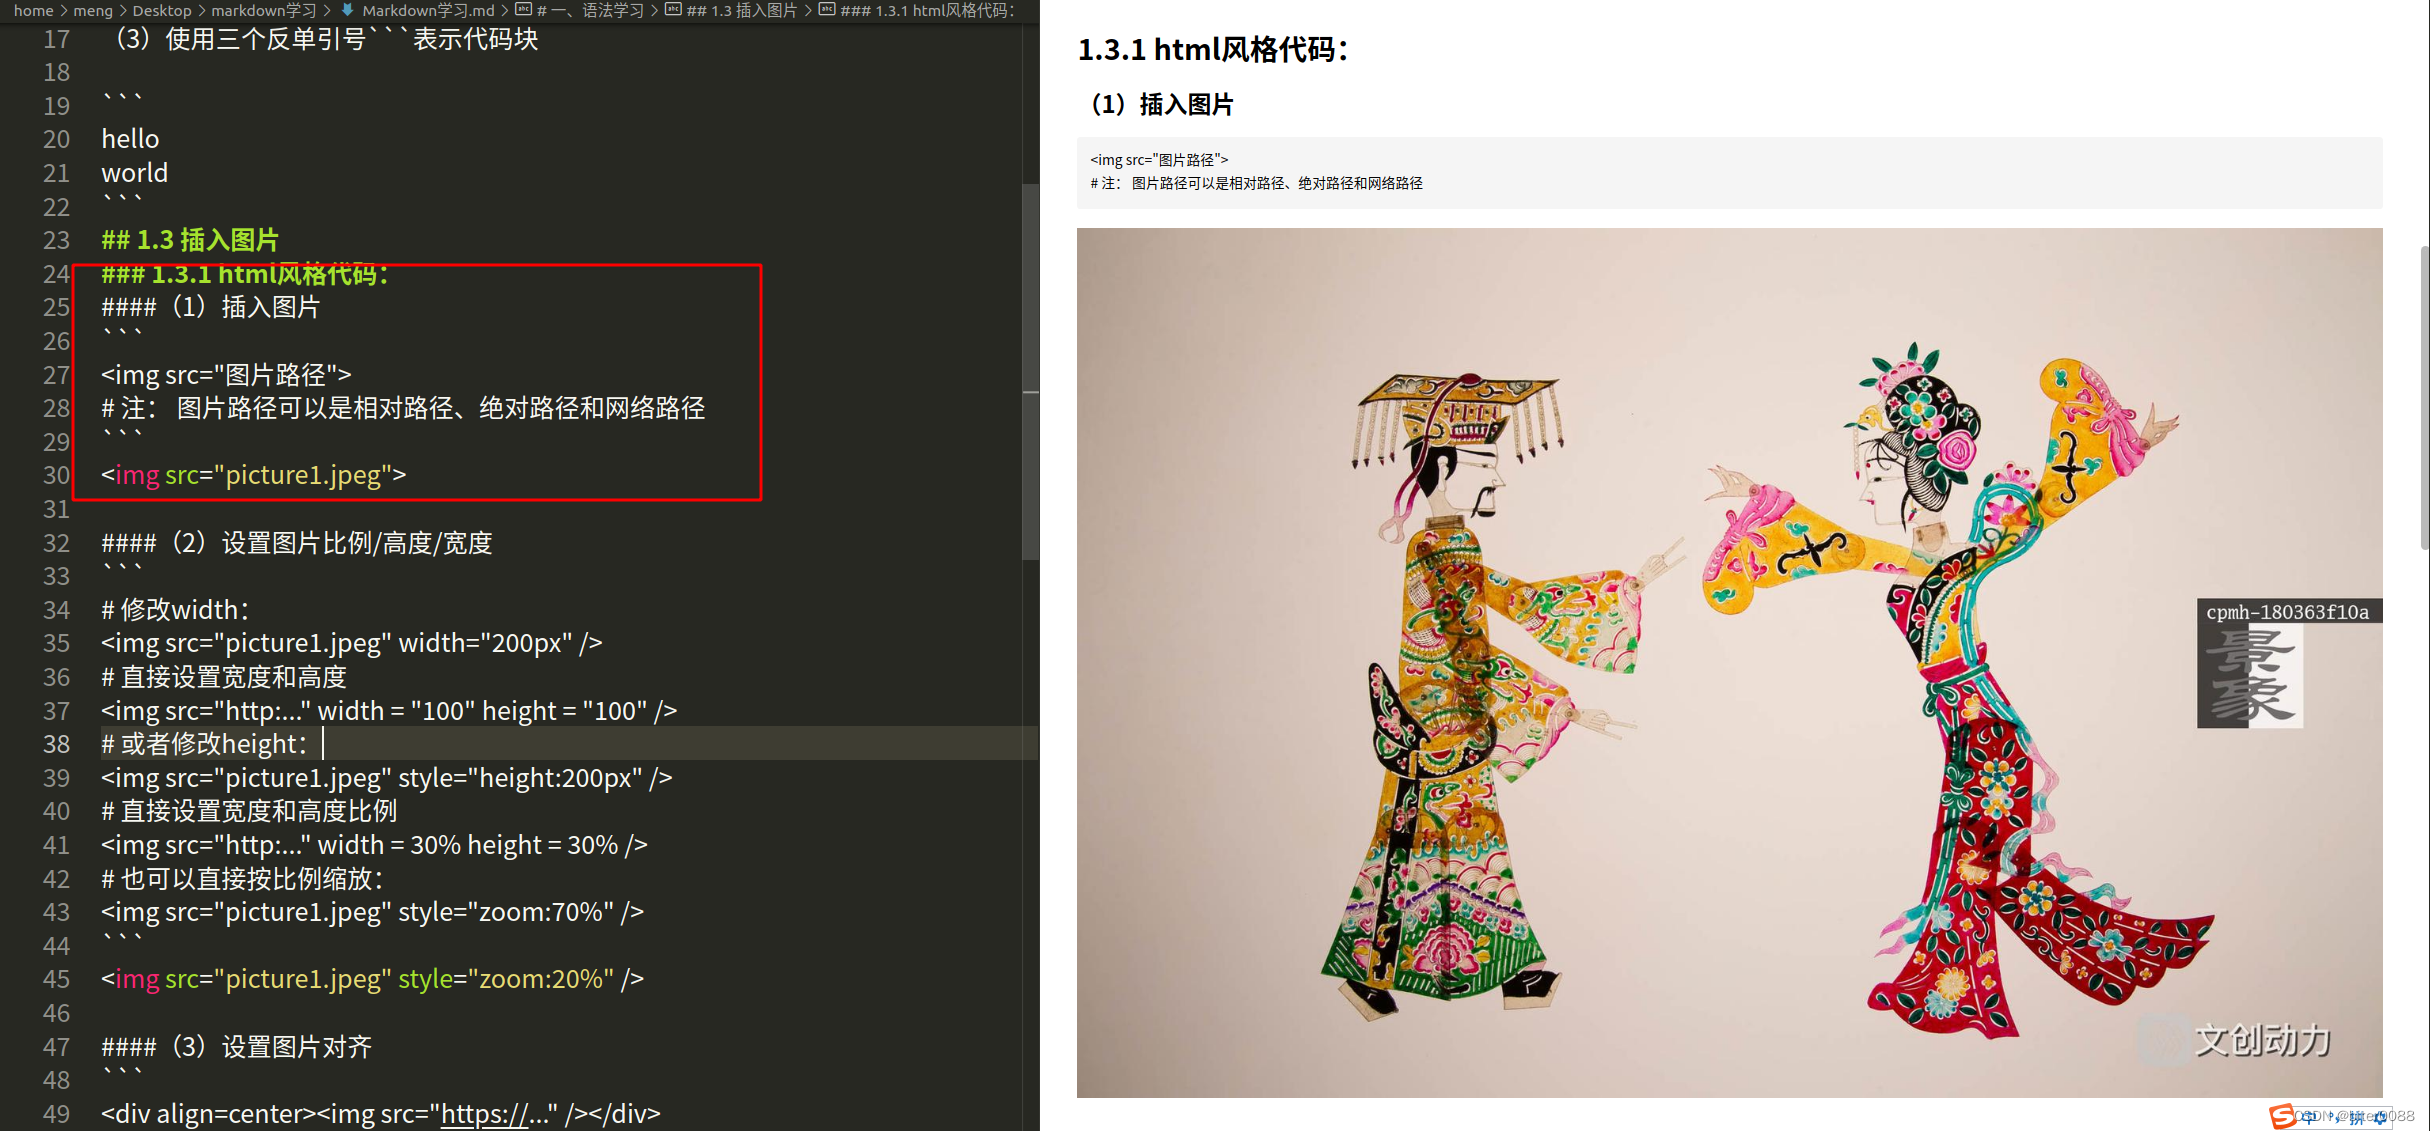Click preview code text <img src="图片路径">
Image resolution: width=2430 pixels, height=1131 pixels.
[x=1159, y=160]
